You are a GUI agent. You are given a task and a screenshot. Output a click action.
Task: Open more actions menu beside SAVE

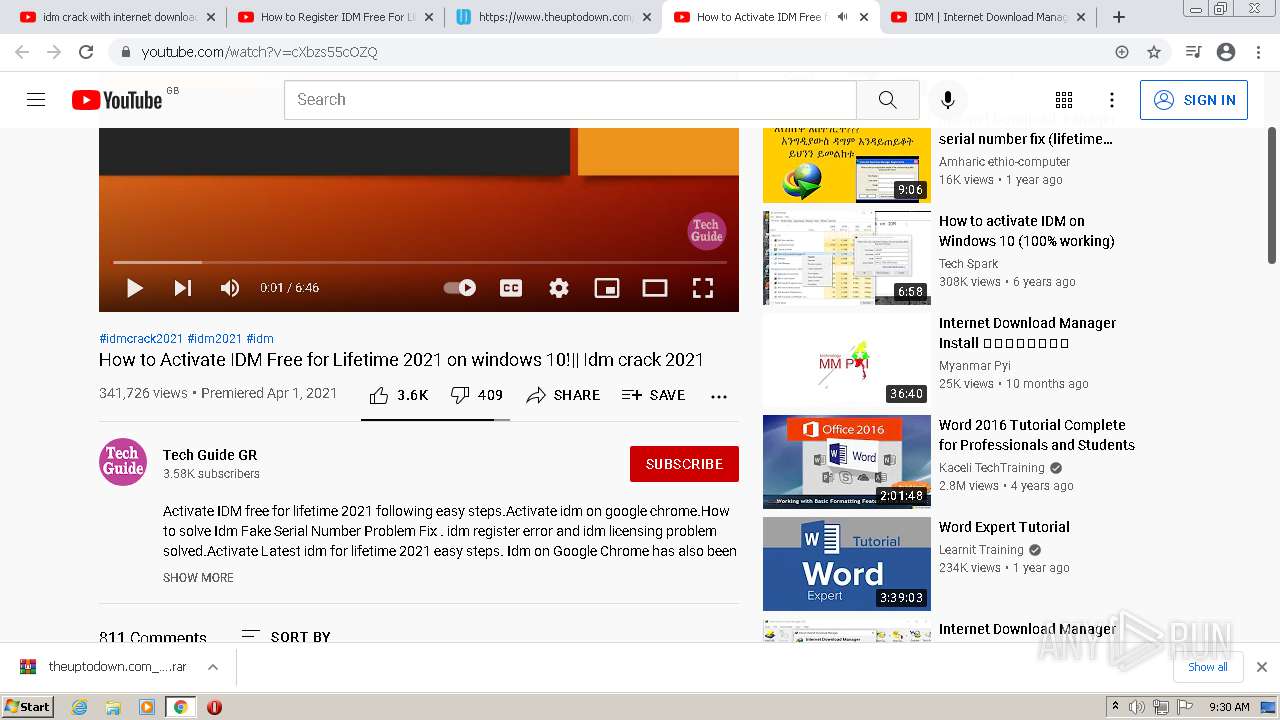pos(719,396)
